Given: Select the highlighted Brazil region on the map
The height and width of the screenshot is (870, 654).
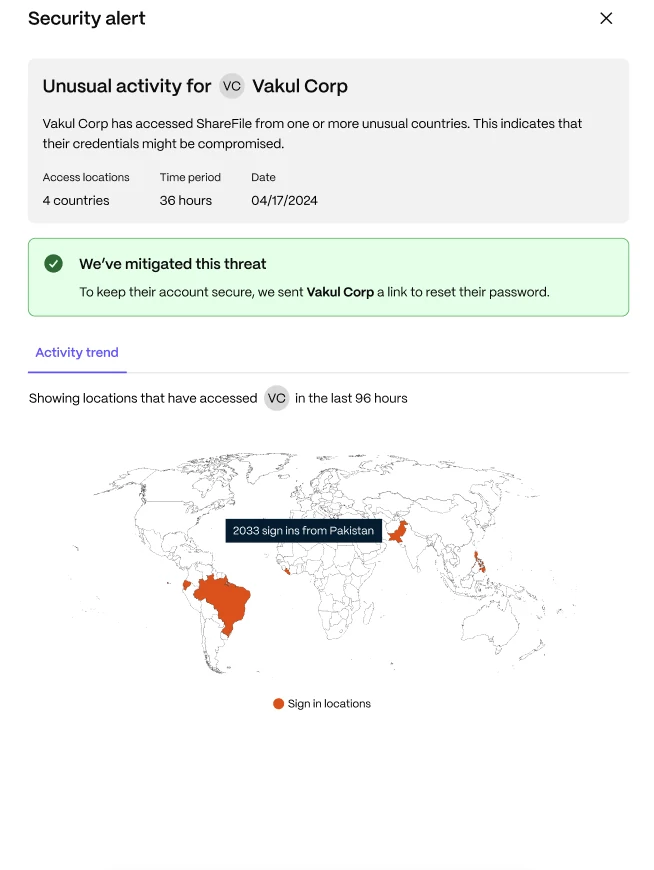Looking at the screenshot, I should [225, 600].
